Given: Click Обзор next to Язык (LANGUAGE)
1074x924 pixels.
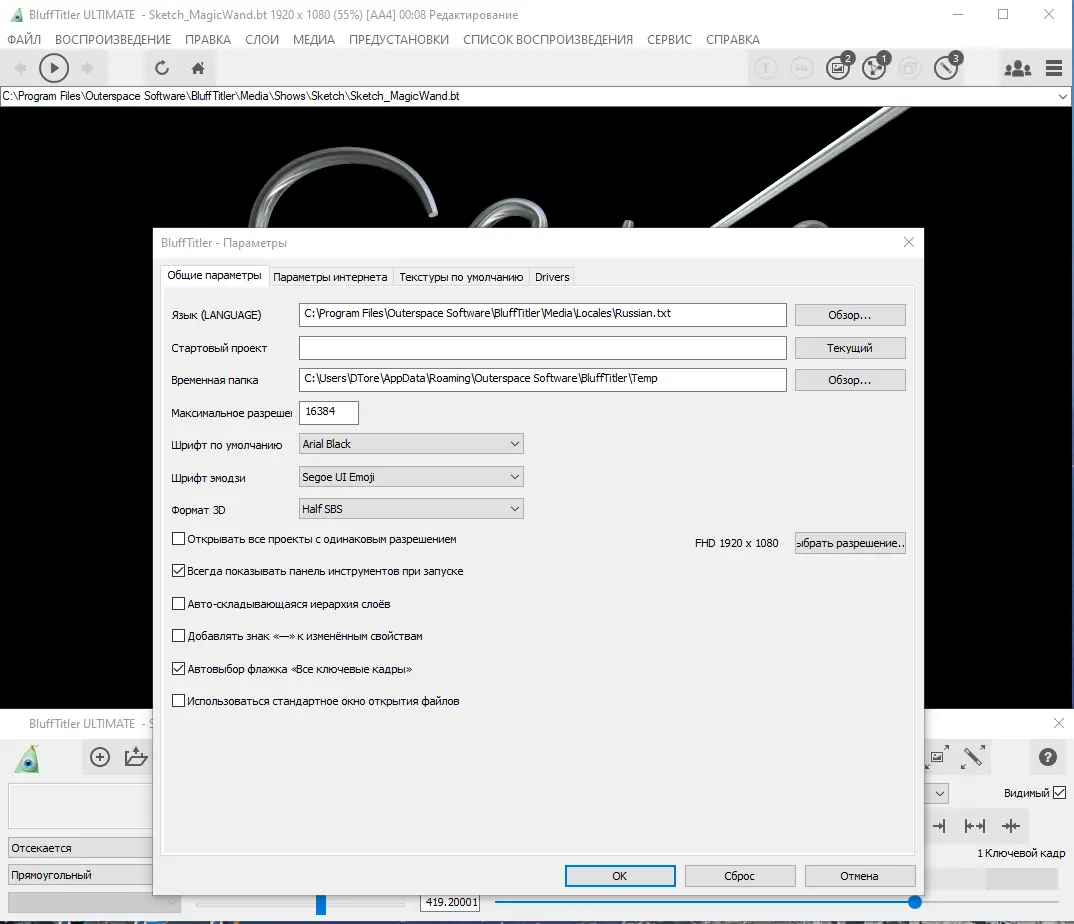Looking at the screenshot, I should click(850, 315).
